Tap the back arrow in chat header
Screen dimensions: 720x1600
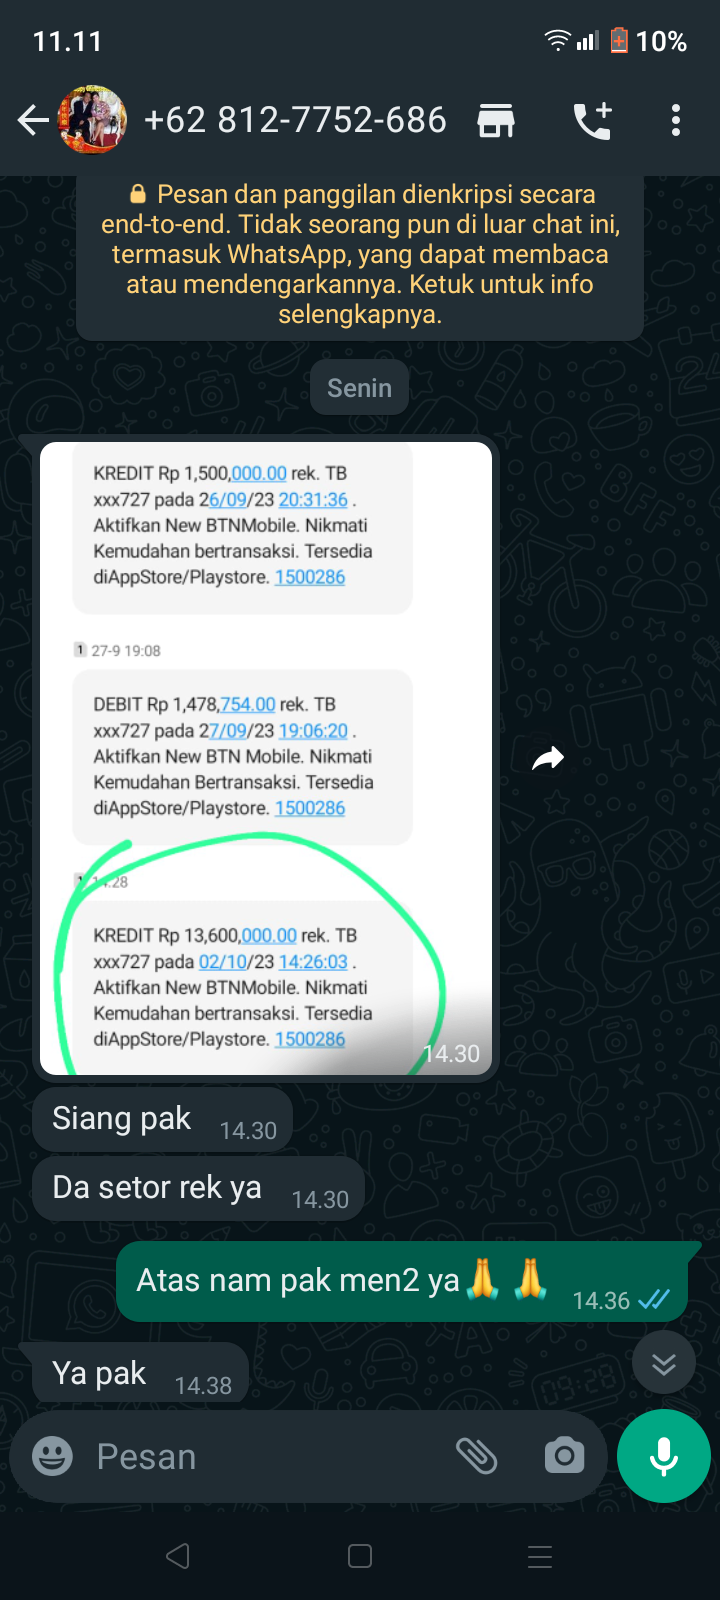pos(32,121)
